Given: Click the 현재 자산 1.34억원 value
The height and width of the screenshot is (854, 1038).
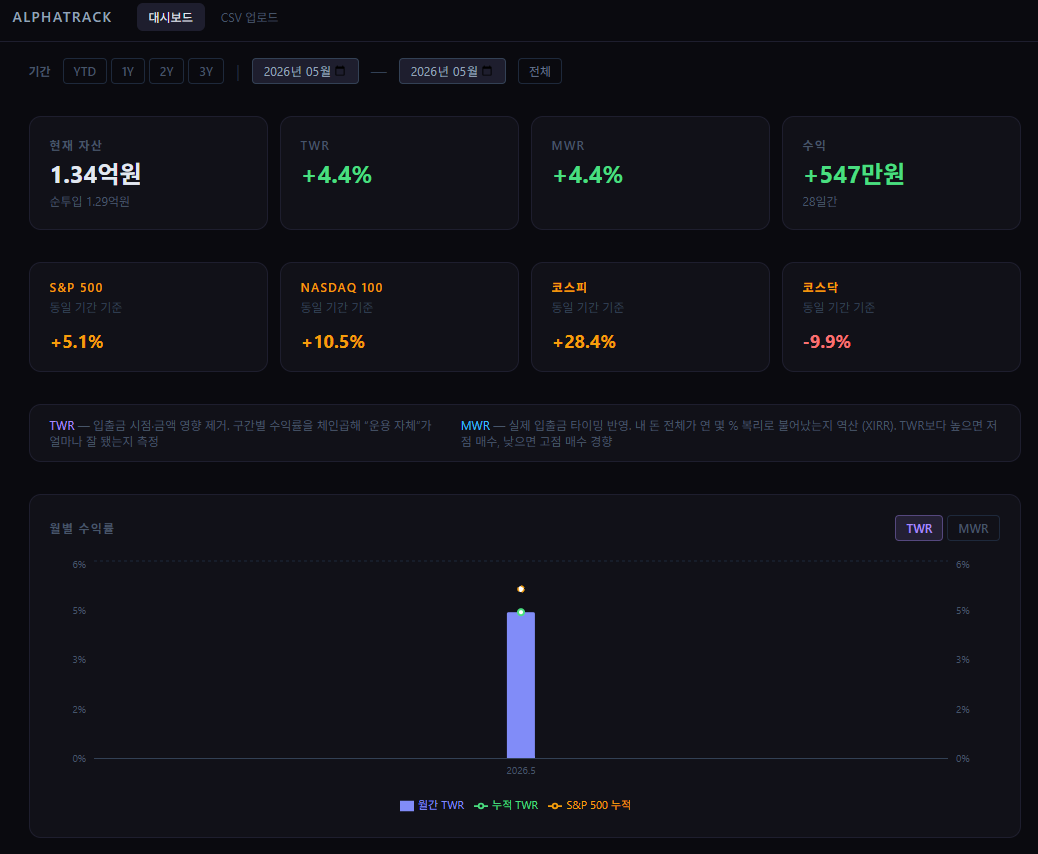Looking at the screenshot, I should 95,174.
